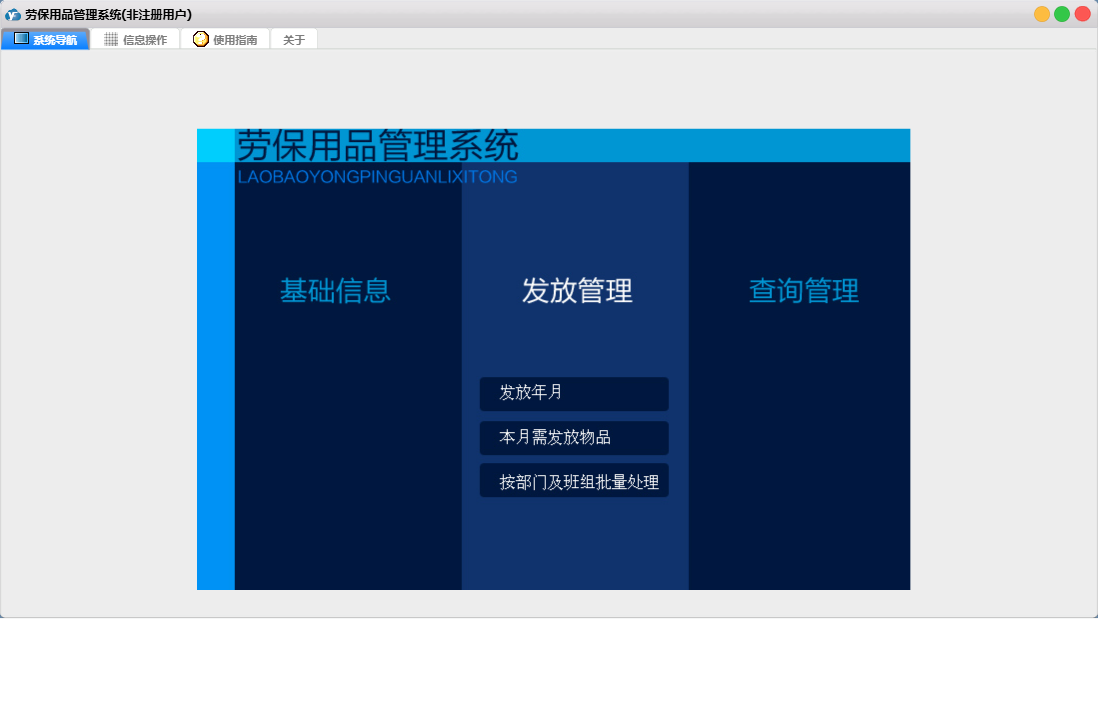Open 本月需发放物品
Viewport: 1098px width, 711px height.
tap(574, 438)
